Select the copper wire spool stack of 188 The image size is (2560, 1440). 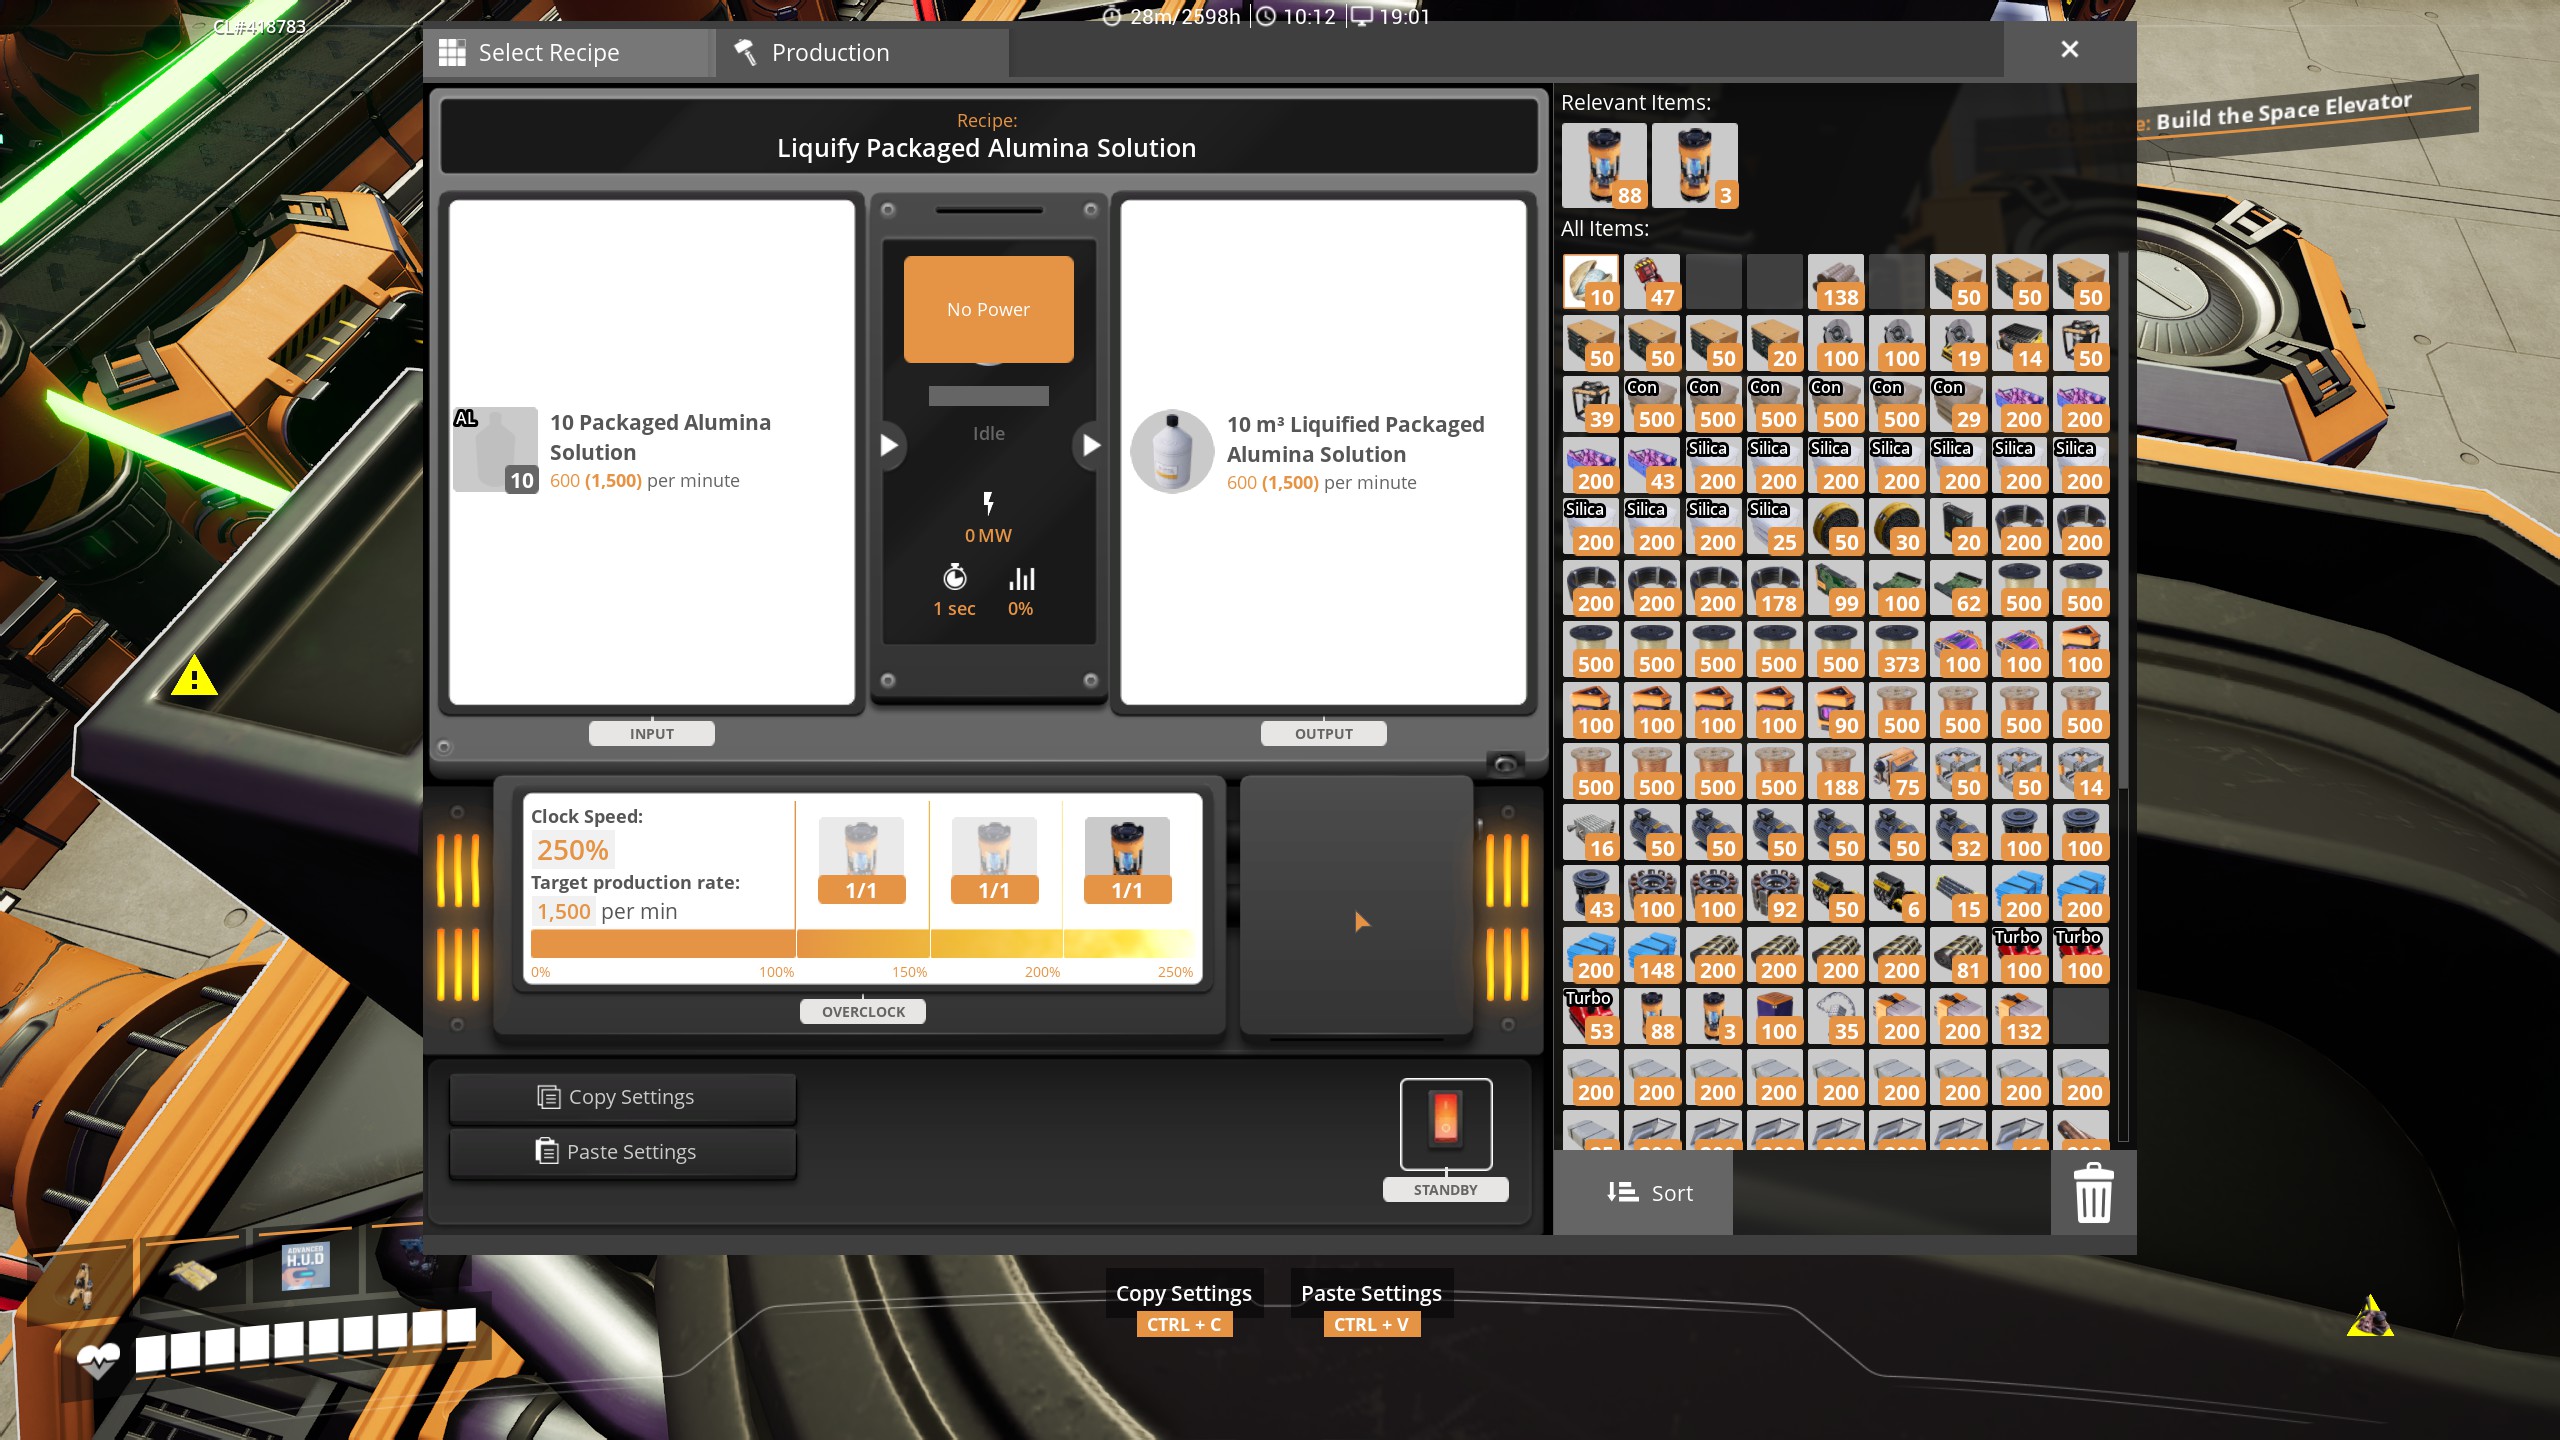coord(1836,772)
